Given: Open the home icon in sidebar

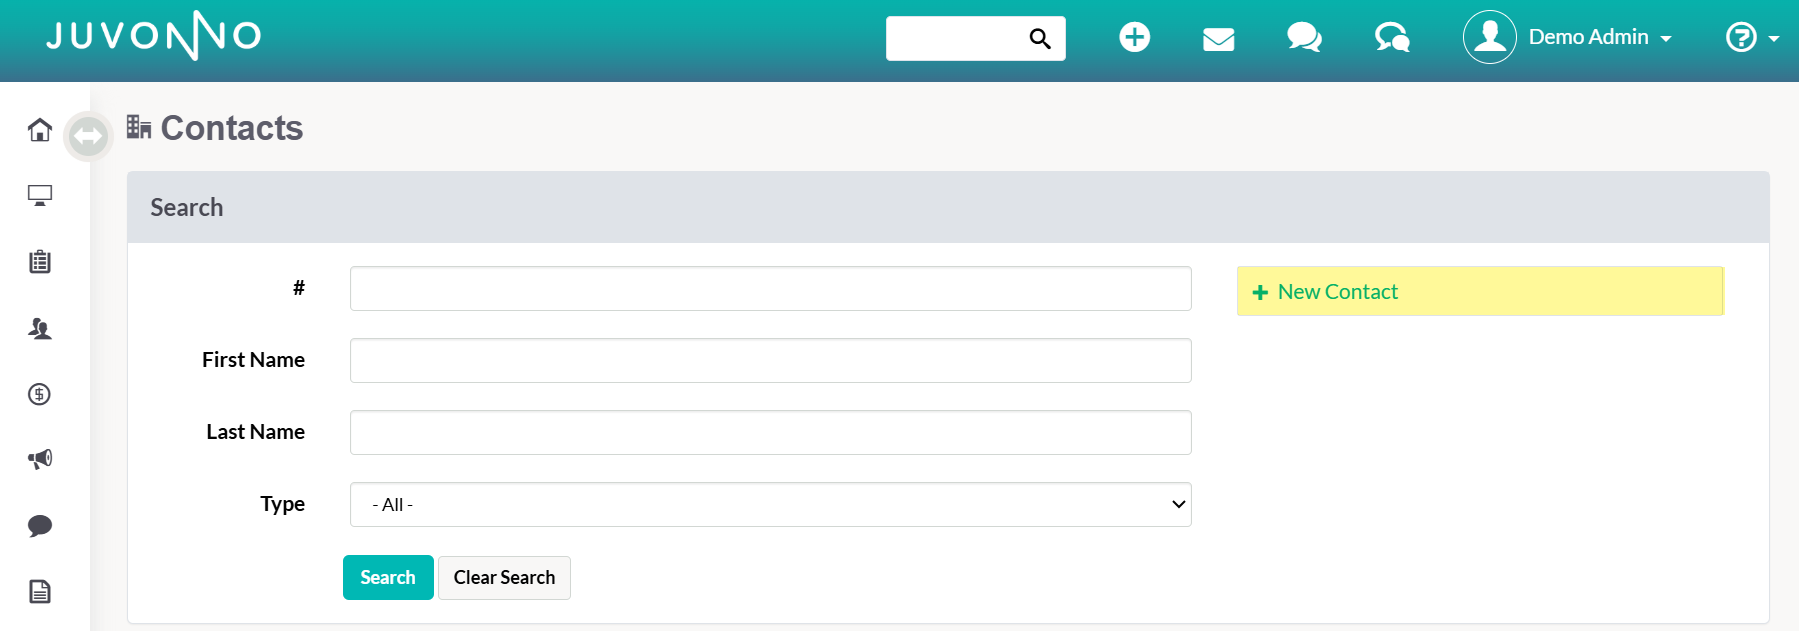Looking at the screenshot, I should [x=40, y=130].
